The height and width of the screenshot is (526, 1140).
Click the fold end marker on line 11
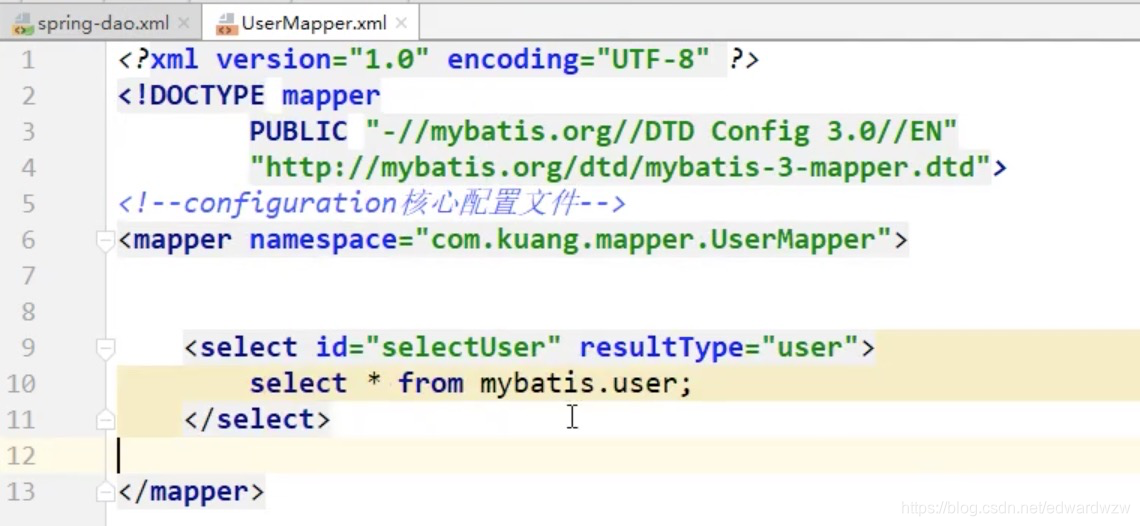tap(105, 420)
